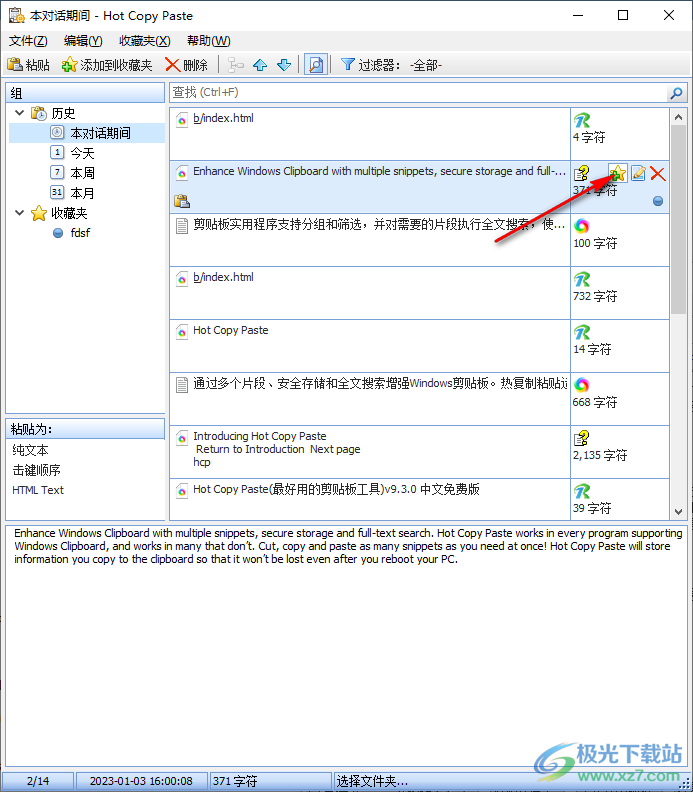The width and height of the screenshot is (693, 792).
Task: Click the Delete (删除) toolbar button
Action: [186, 65]
